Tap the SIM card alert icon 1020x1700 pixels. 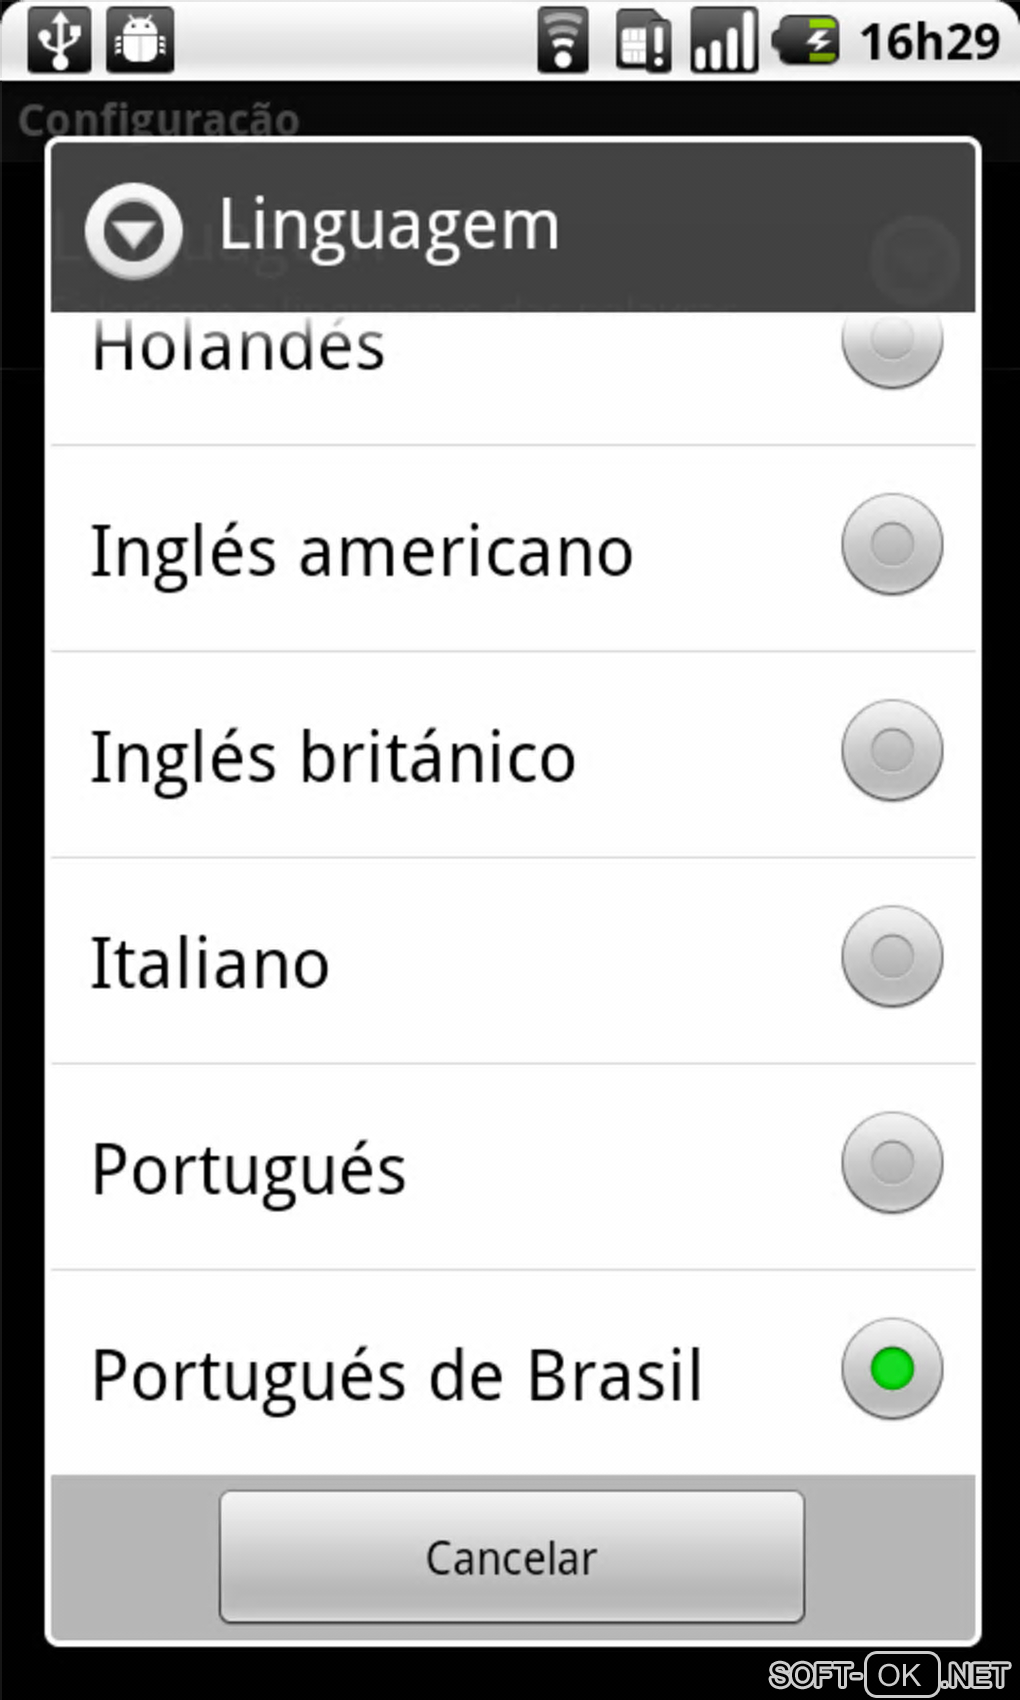[643, 41]
